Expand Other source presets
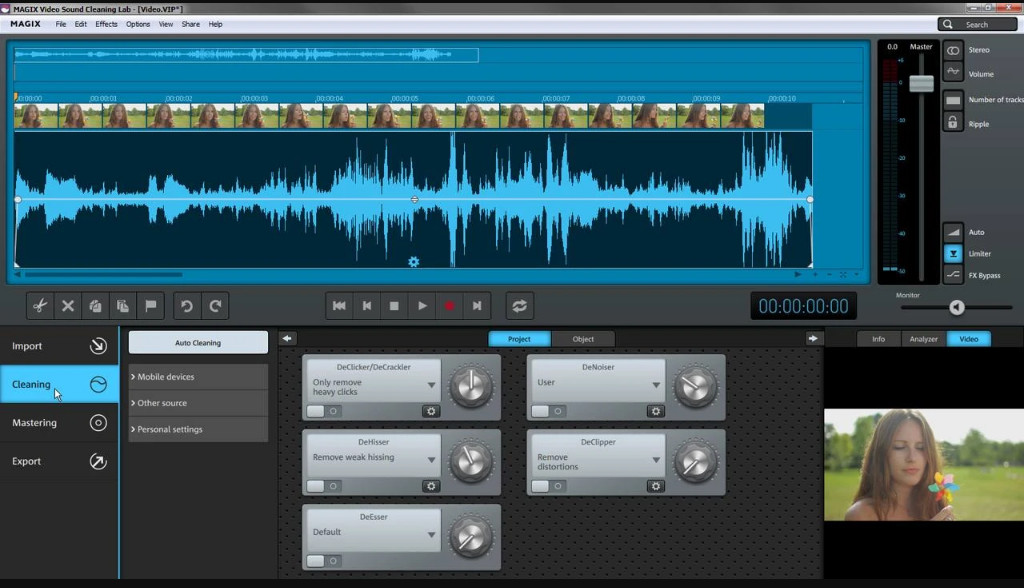1024x588 pixels. (x=198, y=403)
